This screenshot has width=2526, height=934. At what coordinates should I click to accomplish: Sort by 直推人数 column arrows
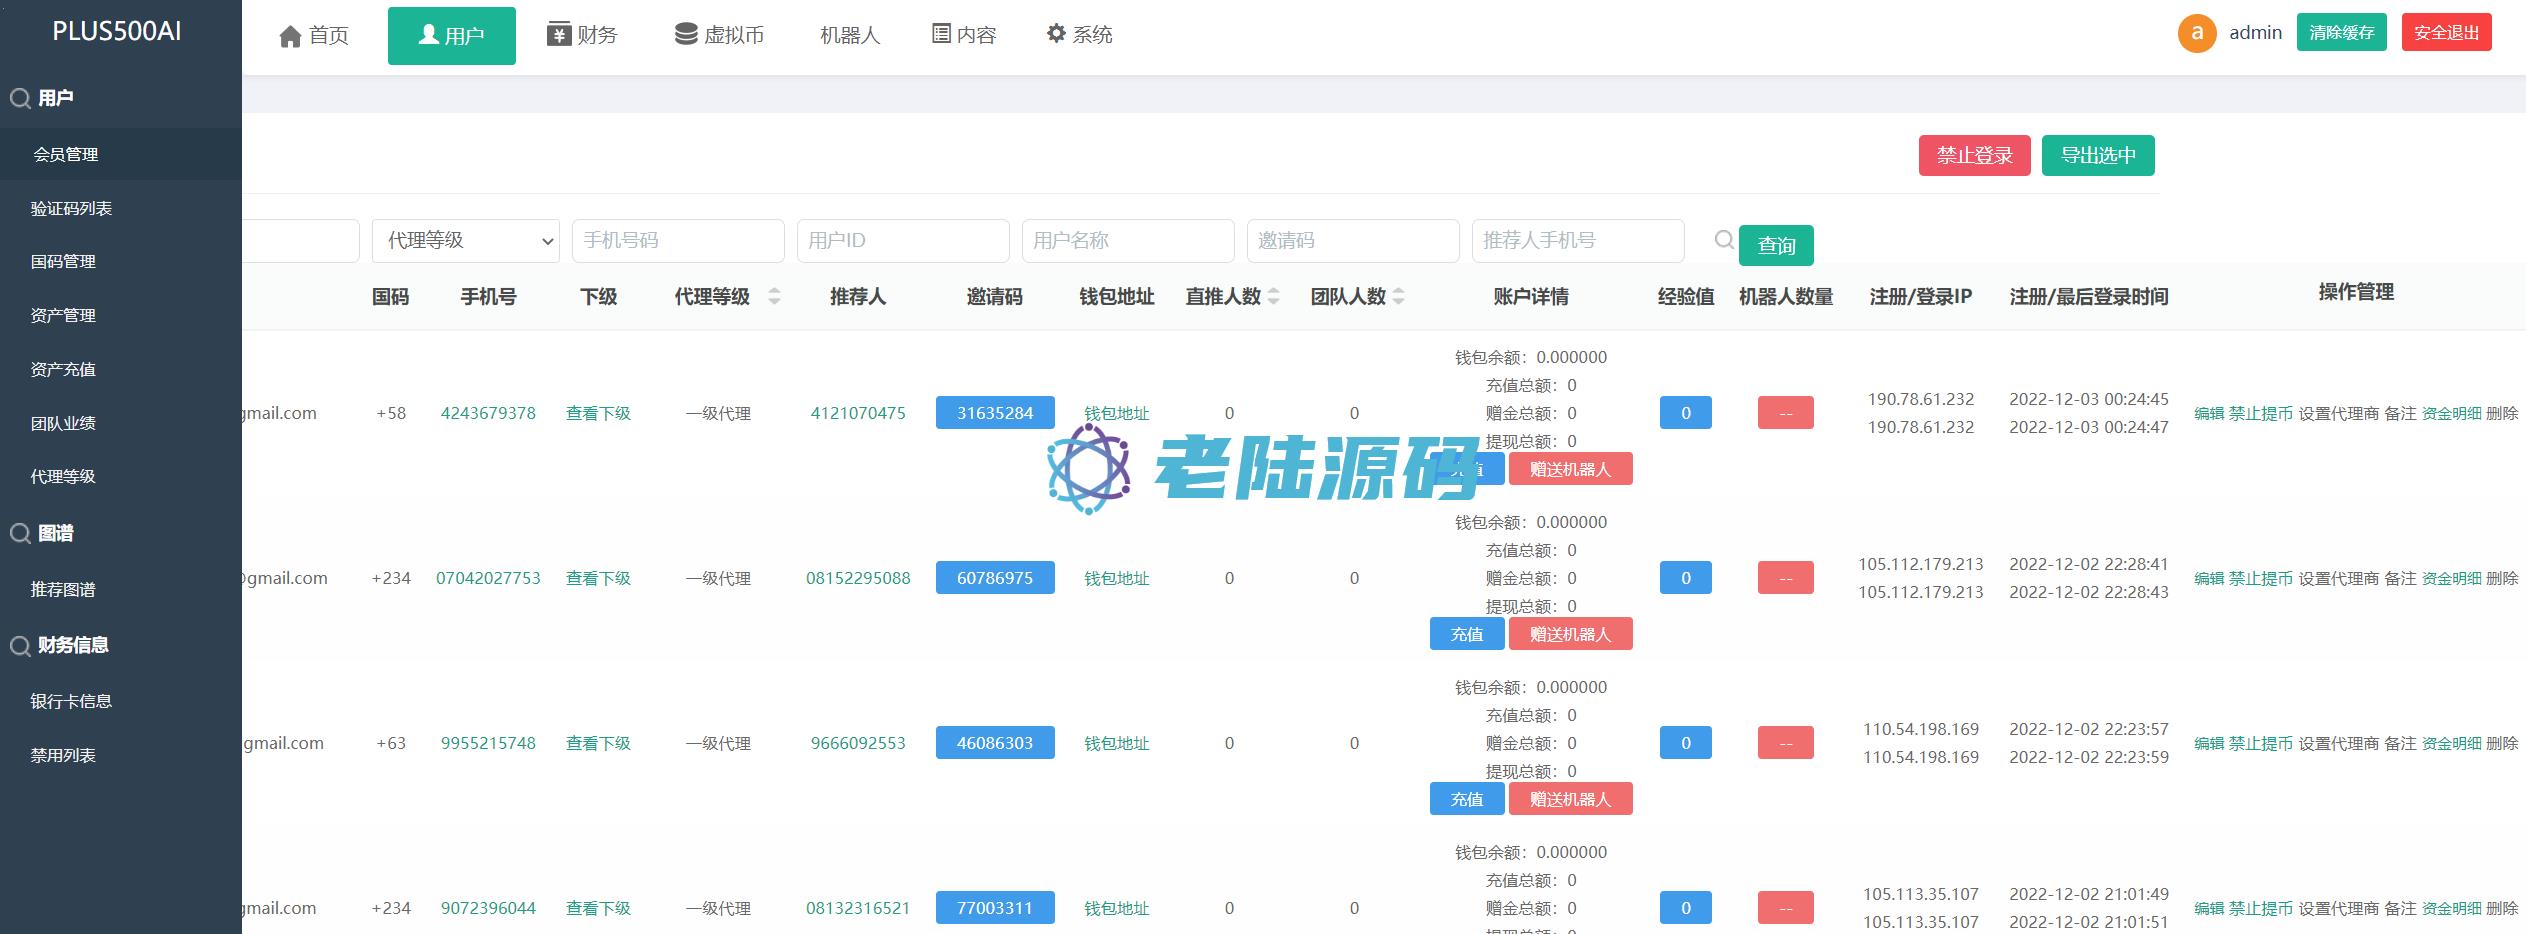click(1273, 296)
